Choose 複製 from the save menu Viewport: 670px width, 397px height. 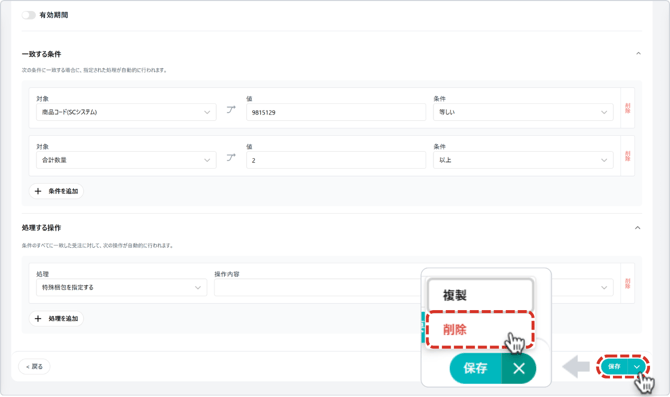(480, 295)
